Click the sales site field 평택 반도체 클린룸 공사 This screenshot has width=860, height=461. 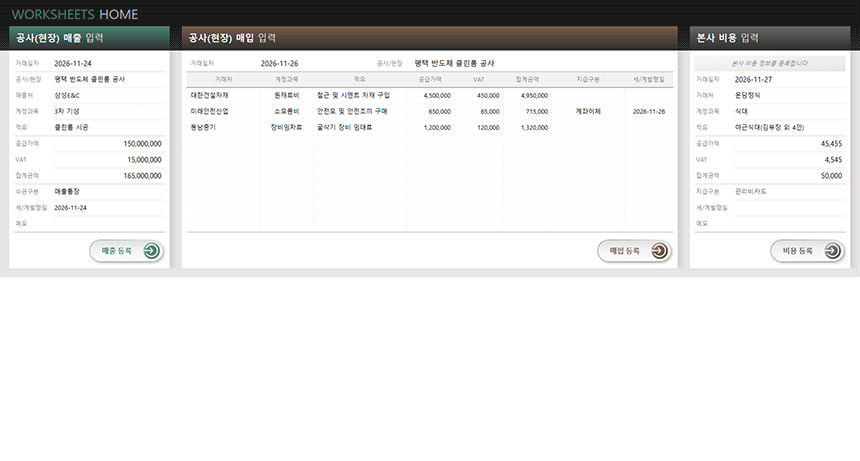coord(109,79)
